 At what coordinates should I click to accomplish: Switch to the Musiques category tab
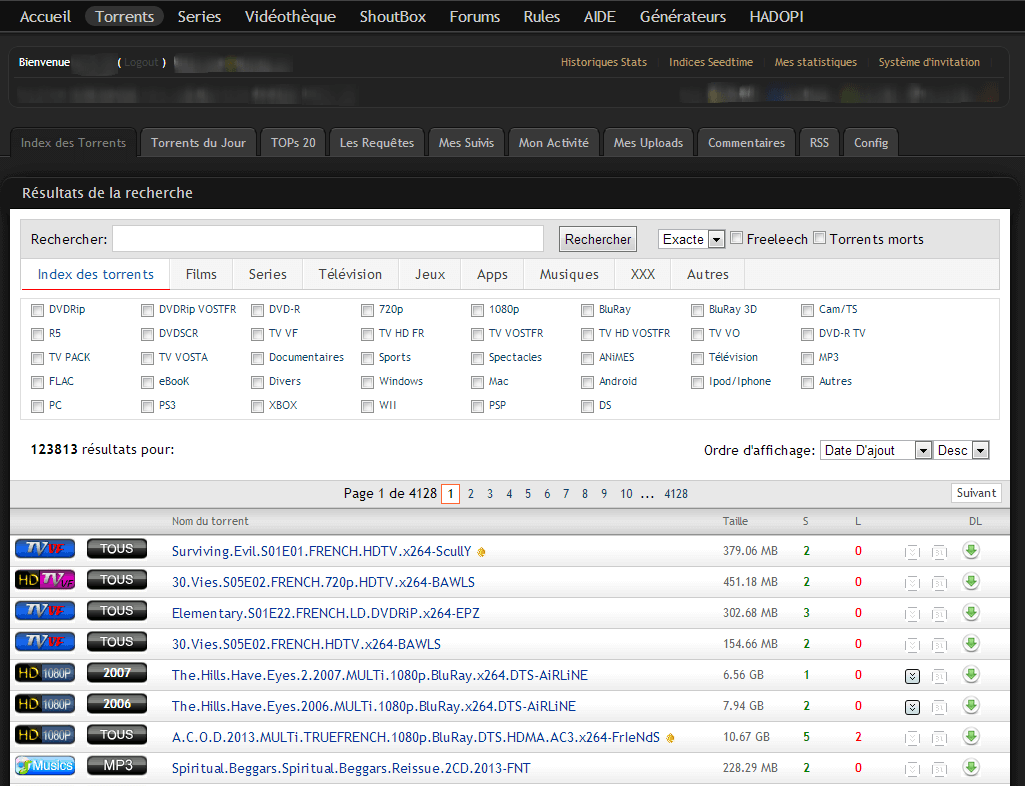click(569, 274)
